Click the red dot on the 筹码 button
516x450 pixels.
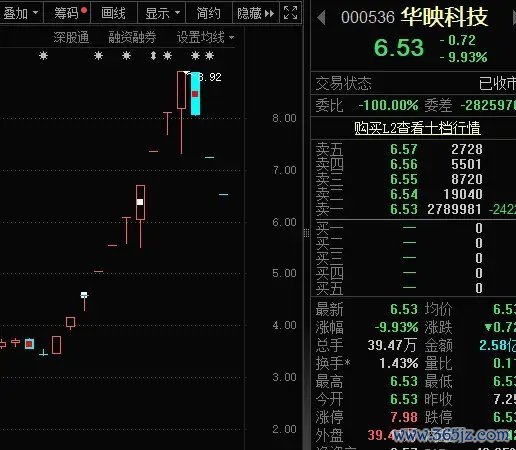tap(84, 10)
